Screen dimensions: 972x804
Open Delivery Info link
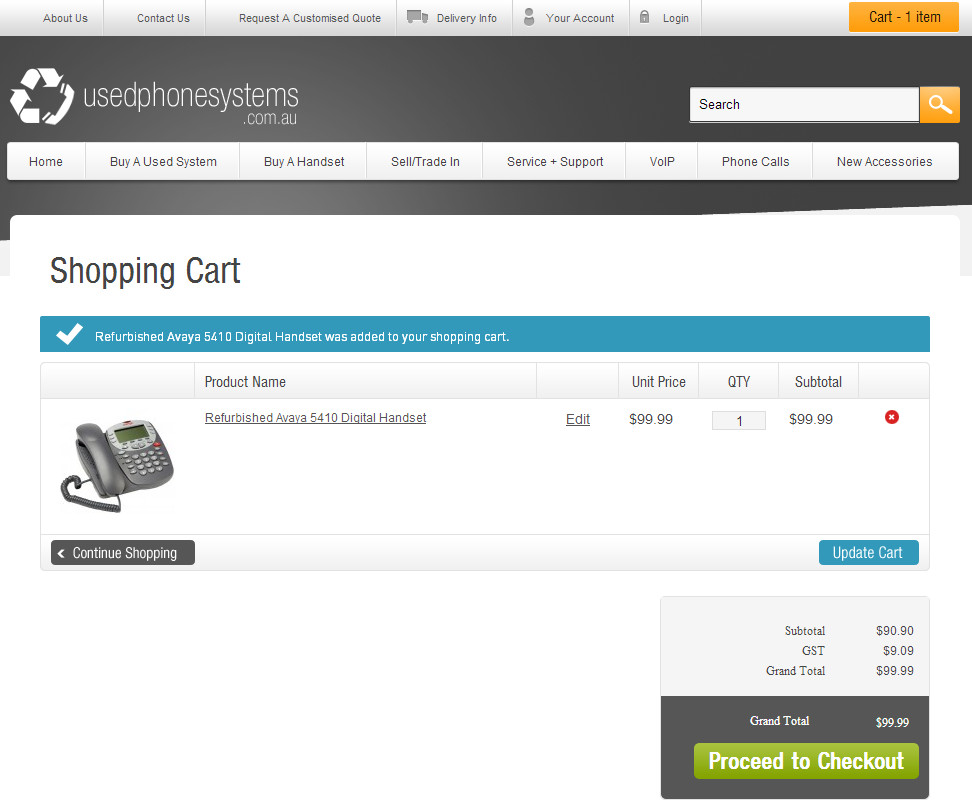pyautogui.click(x=467, y=18)
